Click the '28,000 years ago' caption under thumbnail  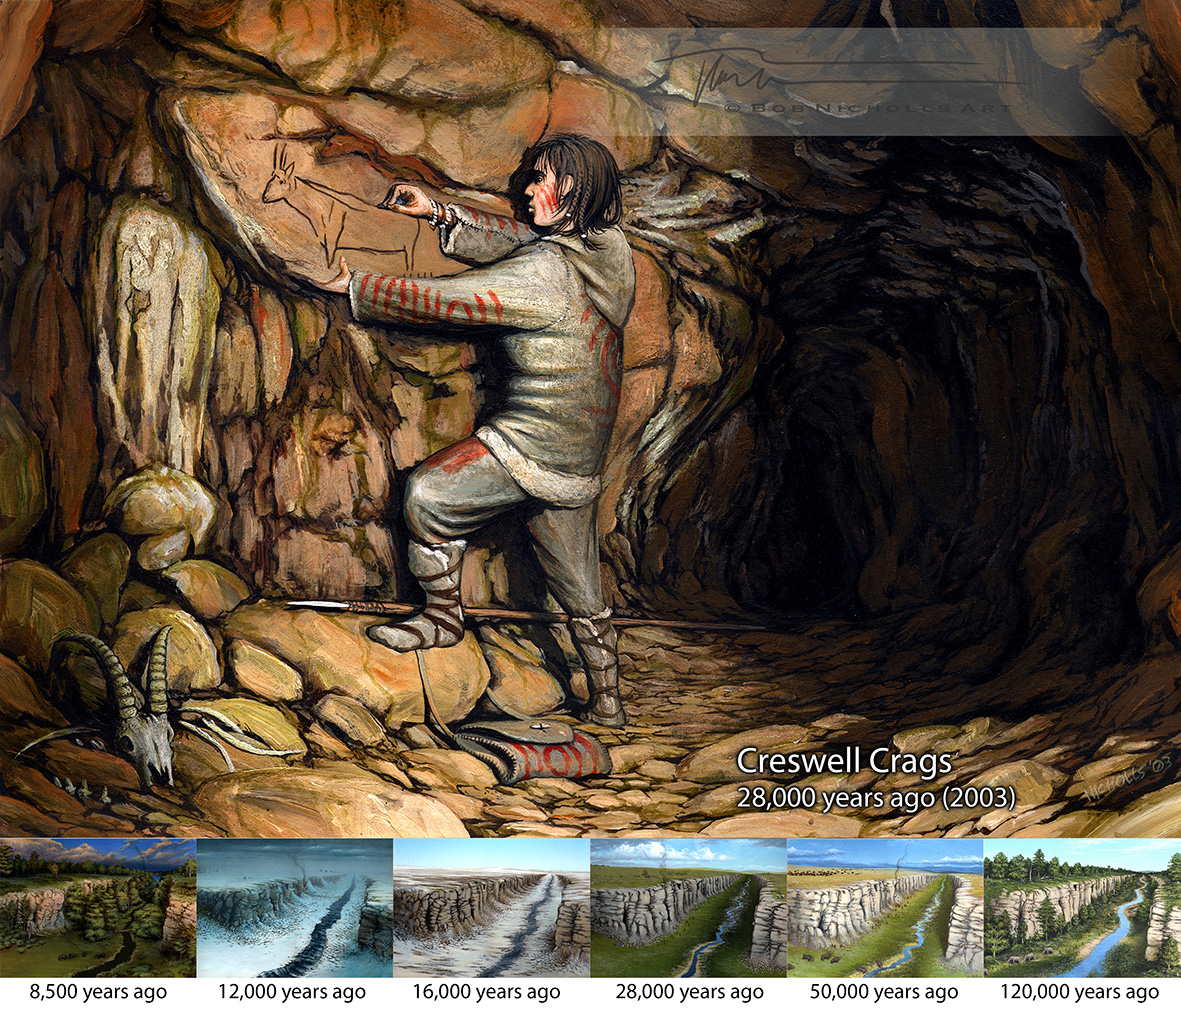[690, 992]
